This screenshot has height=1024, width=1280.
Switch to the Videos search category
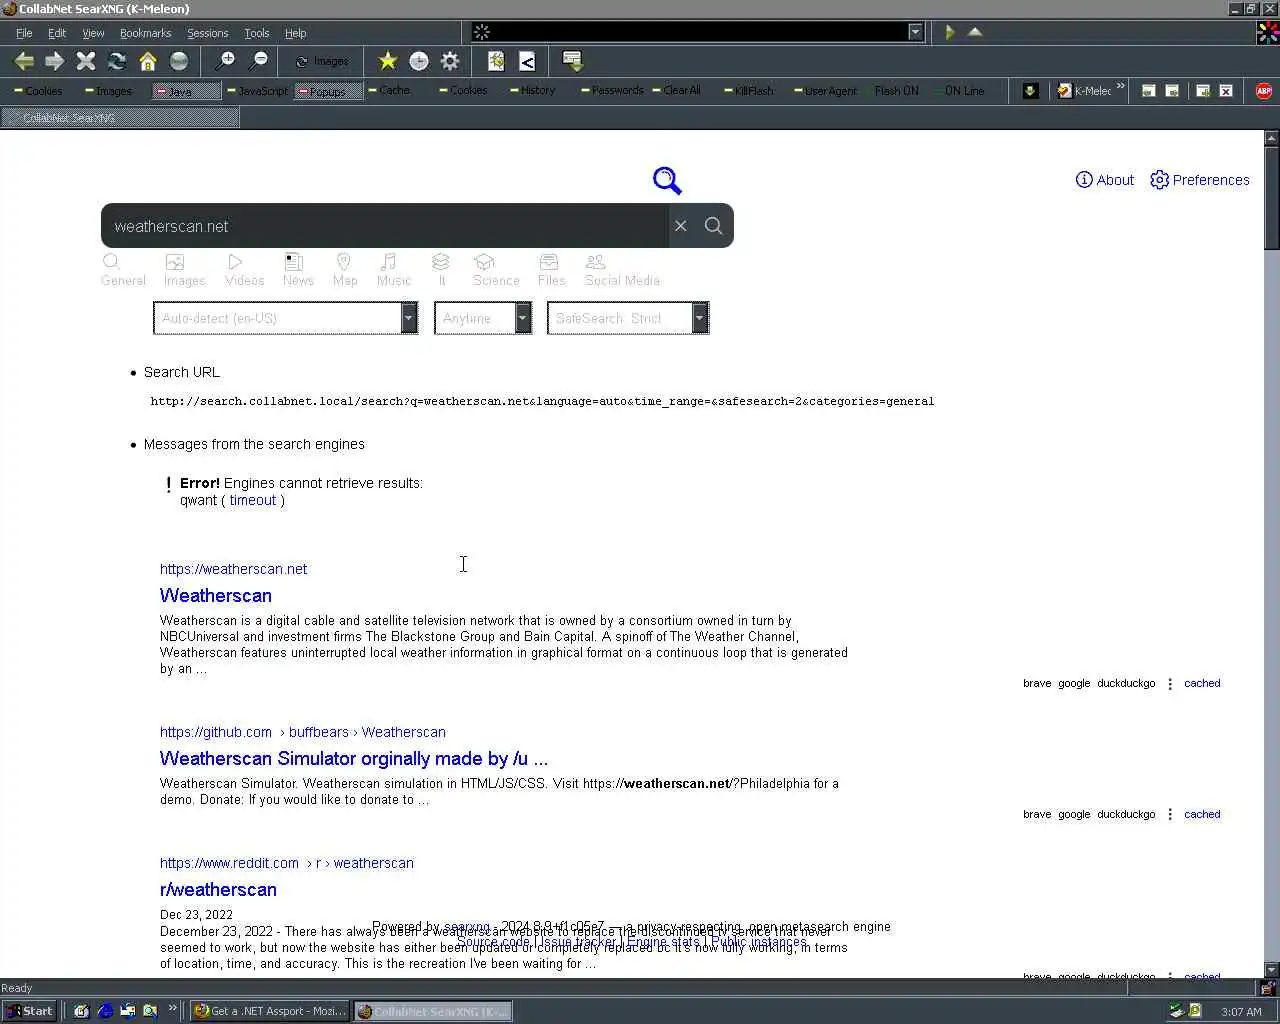244,270
